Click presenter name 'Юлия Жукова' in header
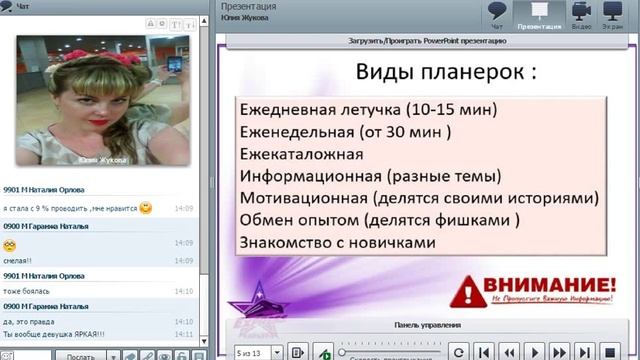 244,18
